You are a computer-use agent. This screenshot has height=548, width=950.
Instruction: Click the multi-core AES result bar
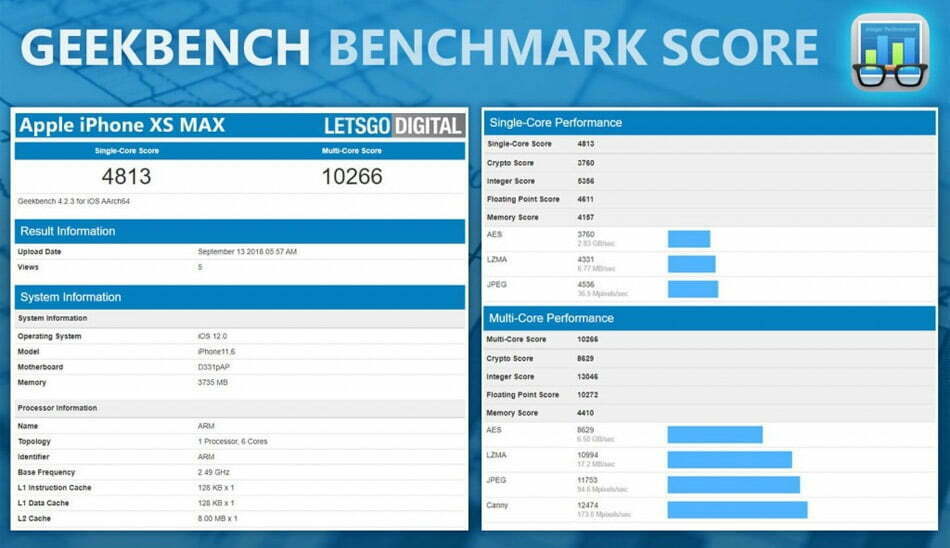(x=715, y=435)
